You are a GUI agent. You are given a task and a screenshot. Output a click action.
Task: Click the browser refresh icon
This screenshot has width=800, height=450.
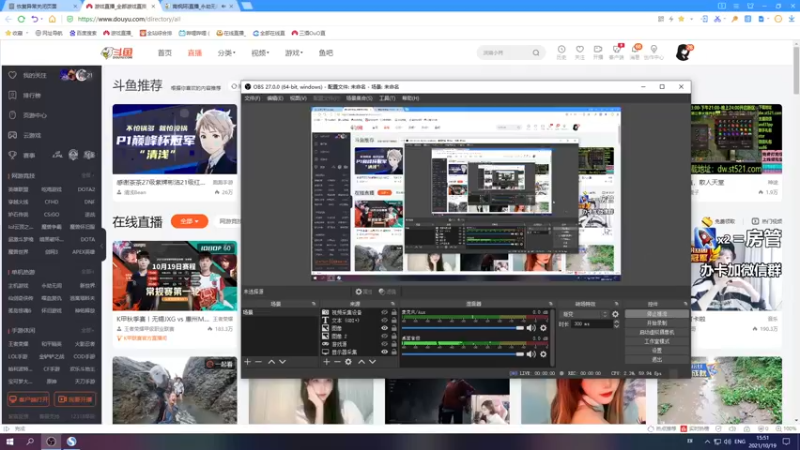(21, 19)
